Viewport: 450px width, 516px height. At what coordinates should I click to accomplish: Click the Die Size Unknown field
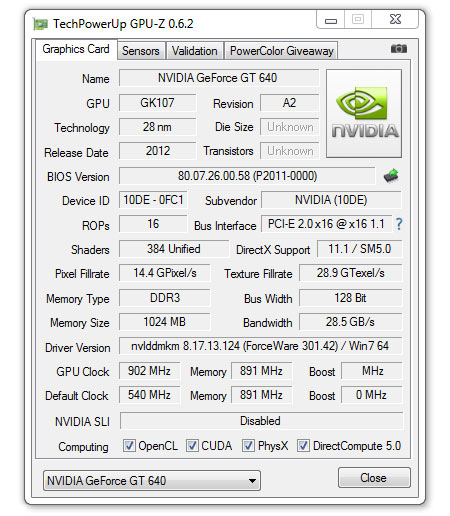pyautogui.click(x=289, y=127)
